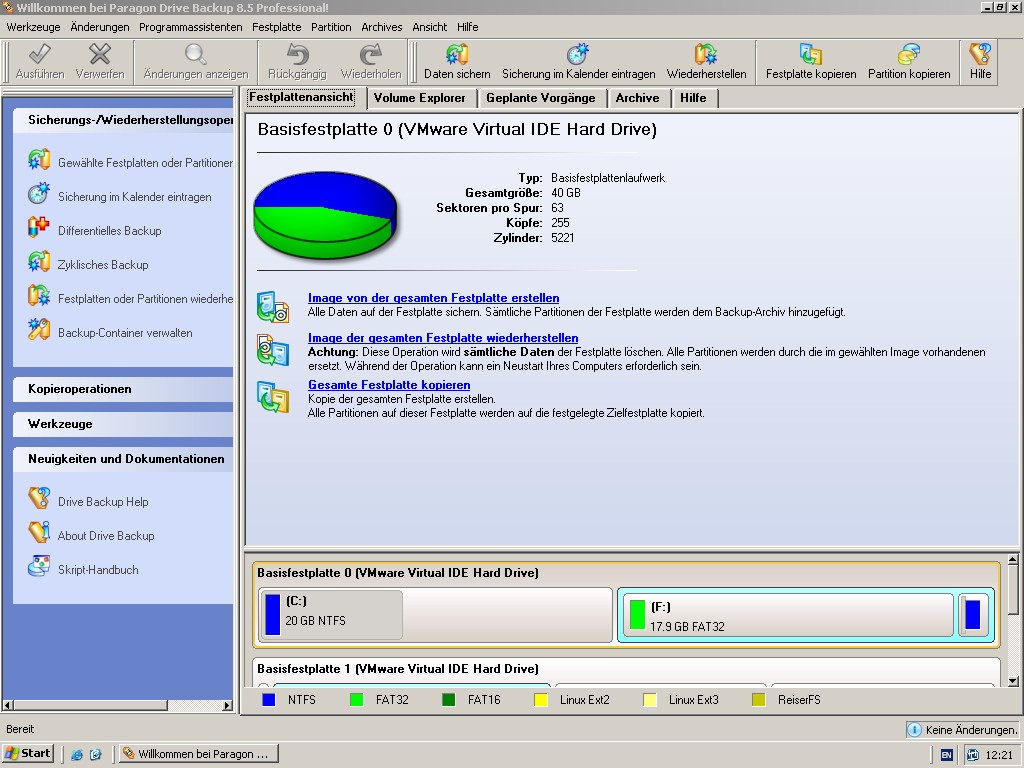Click the disk usage pie chart
This screenshot has width=1024, height=768.
point(325,215)
